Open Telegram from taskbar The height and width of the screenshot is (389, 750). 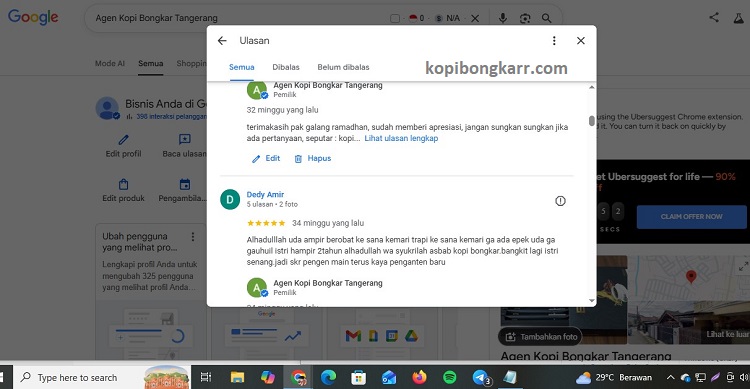(481, 378)
